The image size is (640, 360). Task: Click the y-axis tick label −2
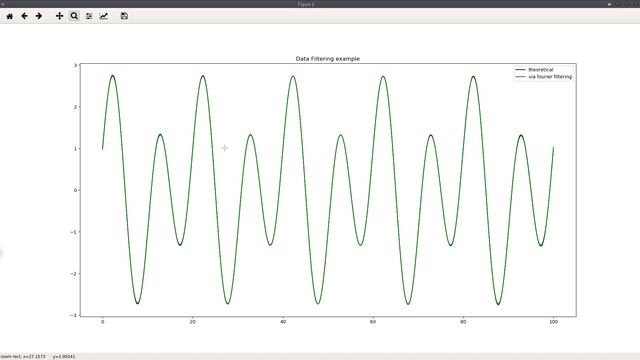(74, 274)
